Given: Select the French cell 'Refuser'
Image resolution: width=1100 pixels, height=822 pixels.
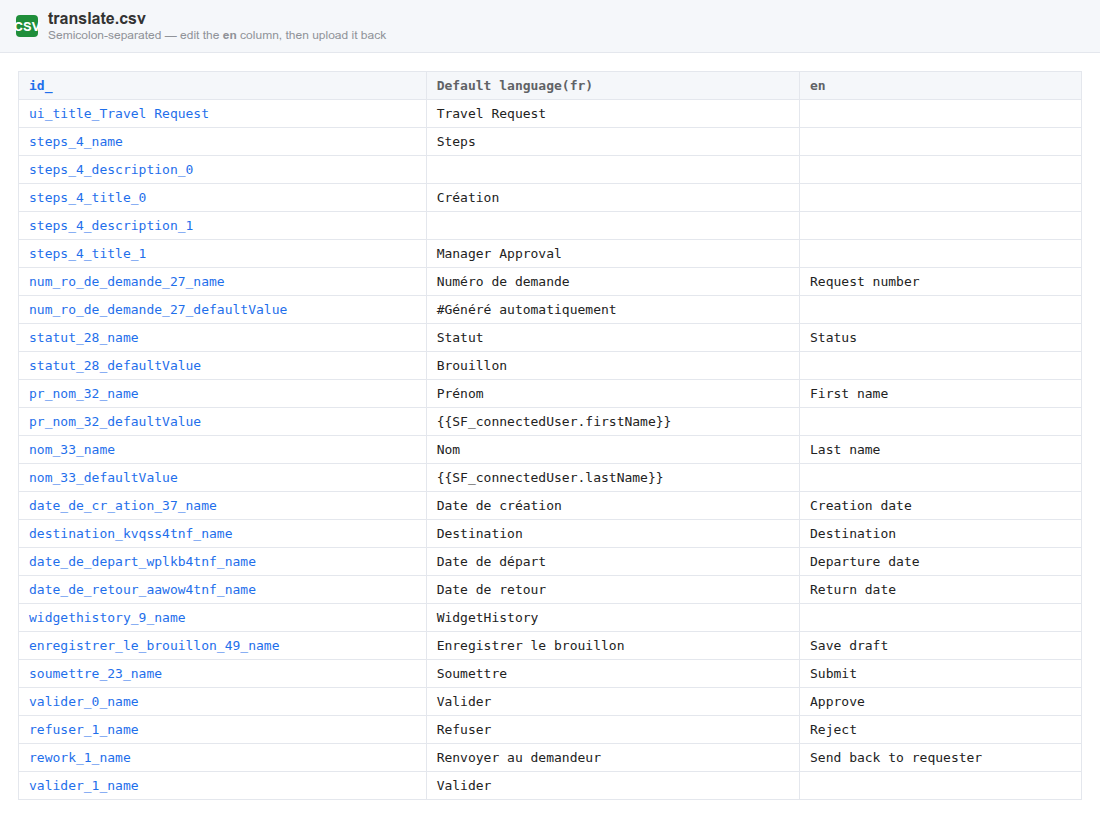Looking at the screenshot, I should click(612, 730).
